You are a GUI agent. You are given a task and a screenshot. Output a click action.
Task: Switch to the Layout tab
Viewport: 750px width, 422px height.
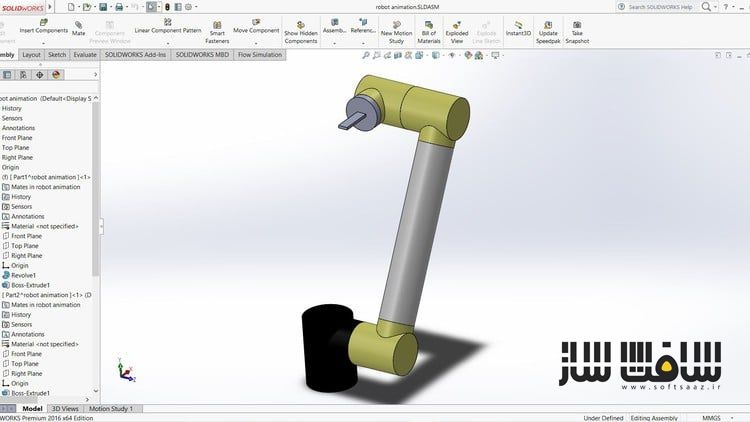click(x=31, y=55)
